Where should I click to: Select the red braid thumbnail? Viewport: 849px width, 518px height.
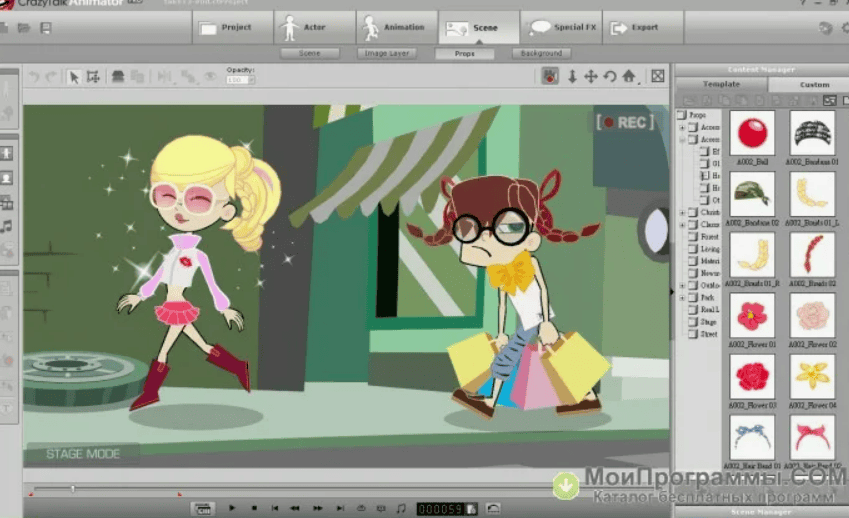pos(812,254)
